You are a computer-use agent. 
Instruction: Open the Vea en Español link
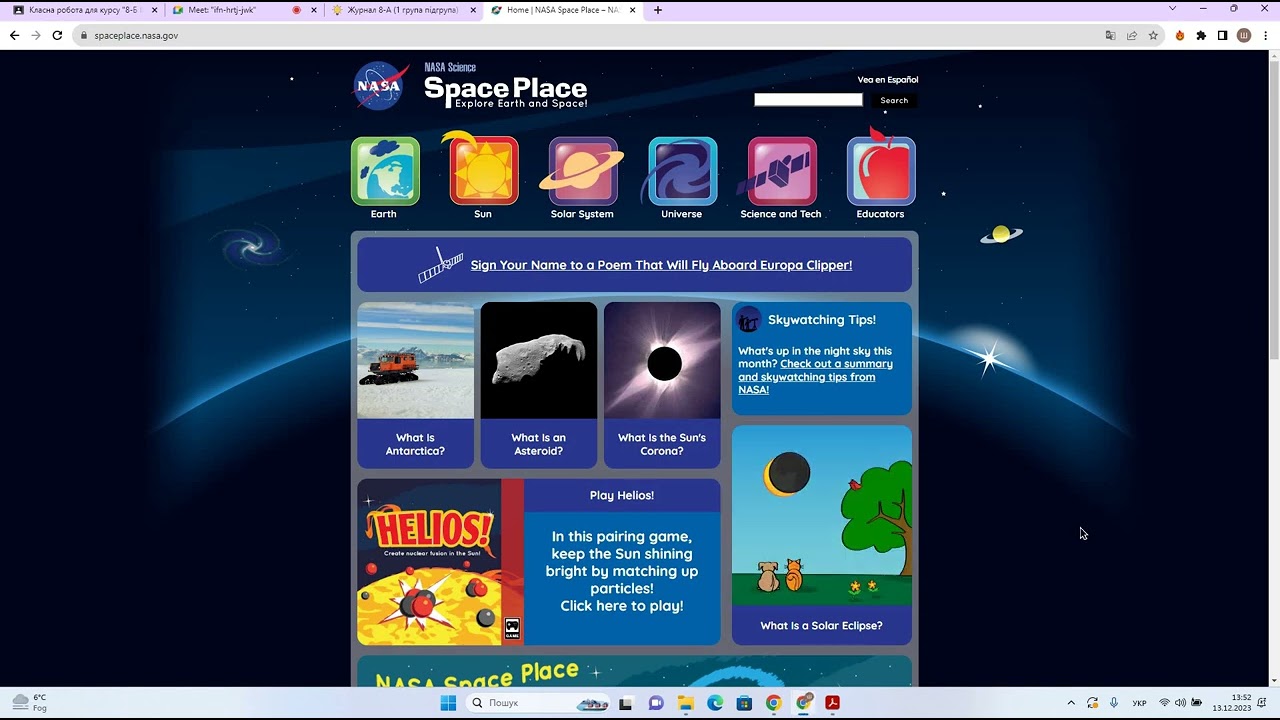[888, 80]
